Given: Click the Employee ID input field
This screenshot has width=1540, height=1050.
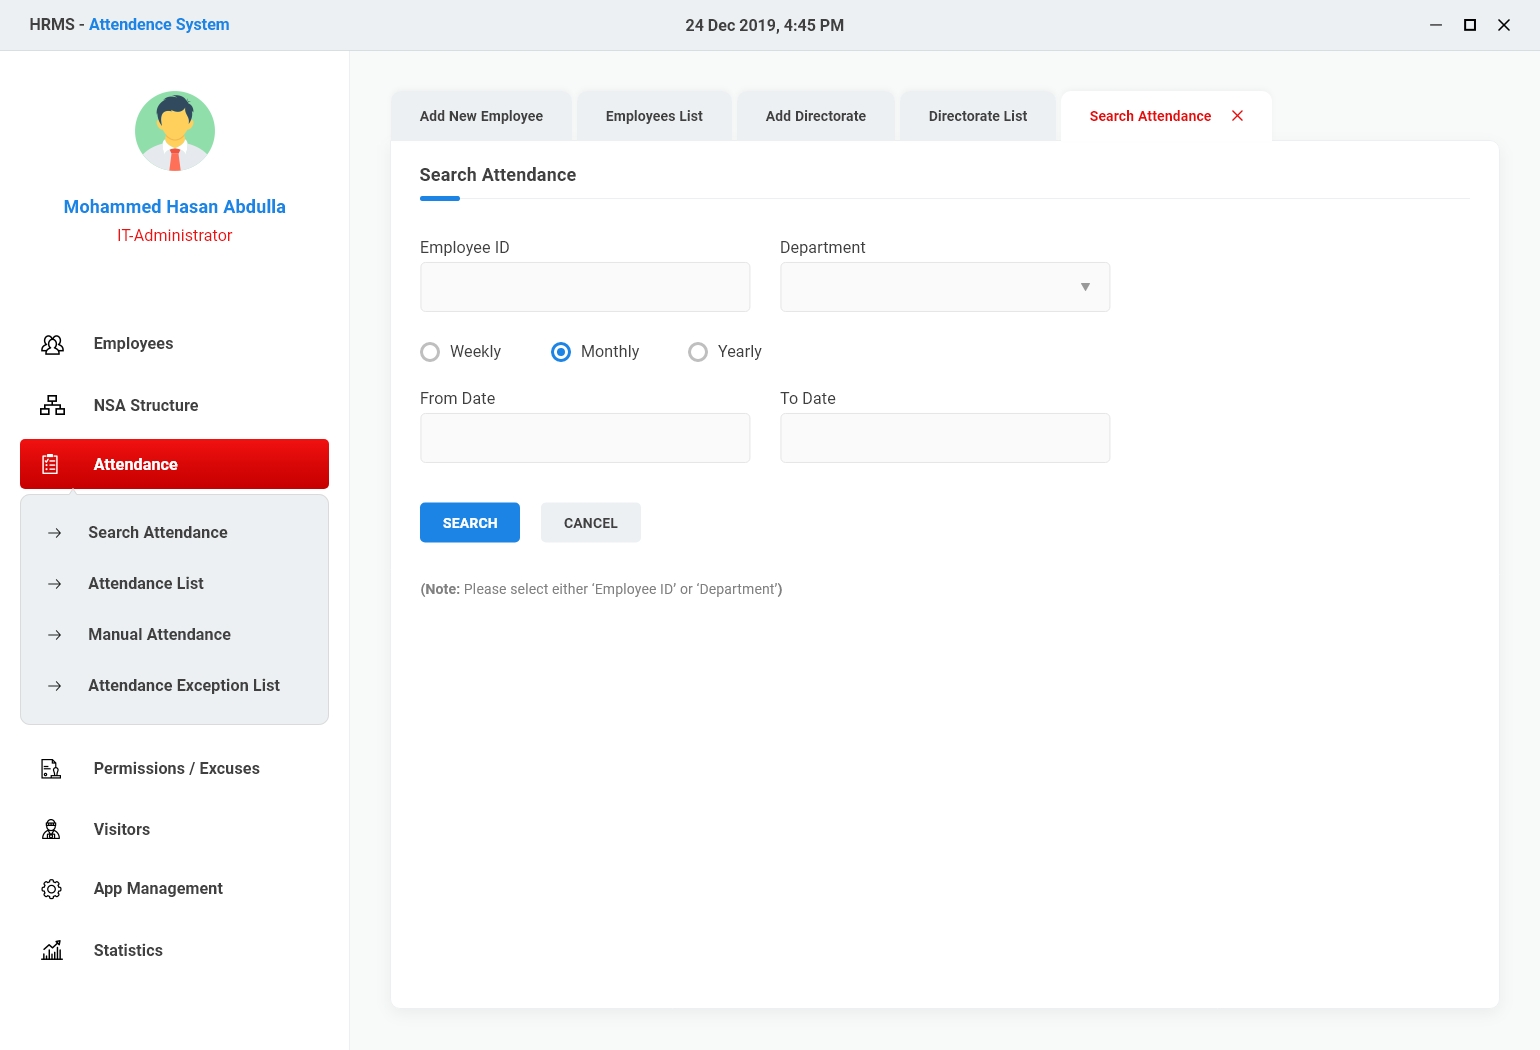Looking at the screenshot, I should [x=585, y=287].
